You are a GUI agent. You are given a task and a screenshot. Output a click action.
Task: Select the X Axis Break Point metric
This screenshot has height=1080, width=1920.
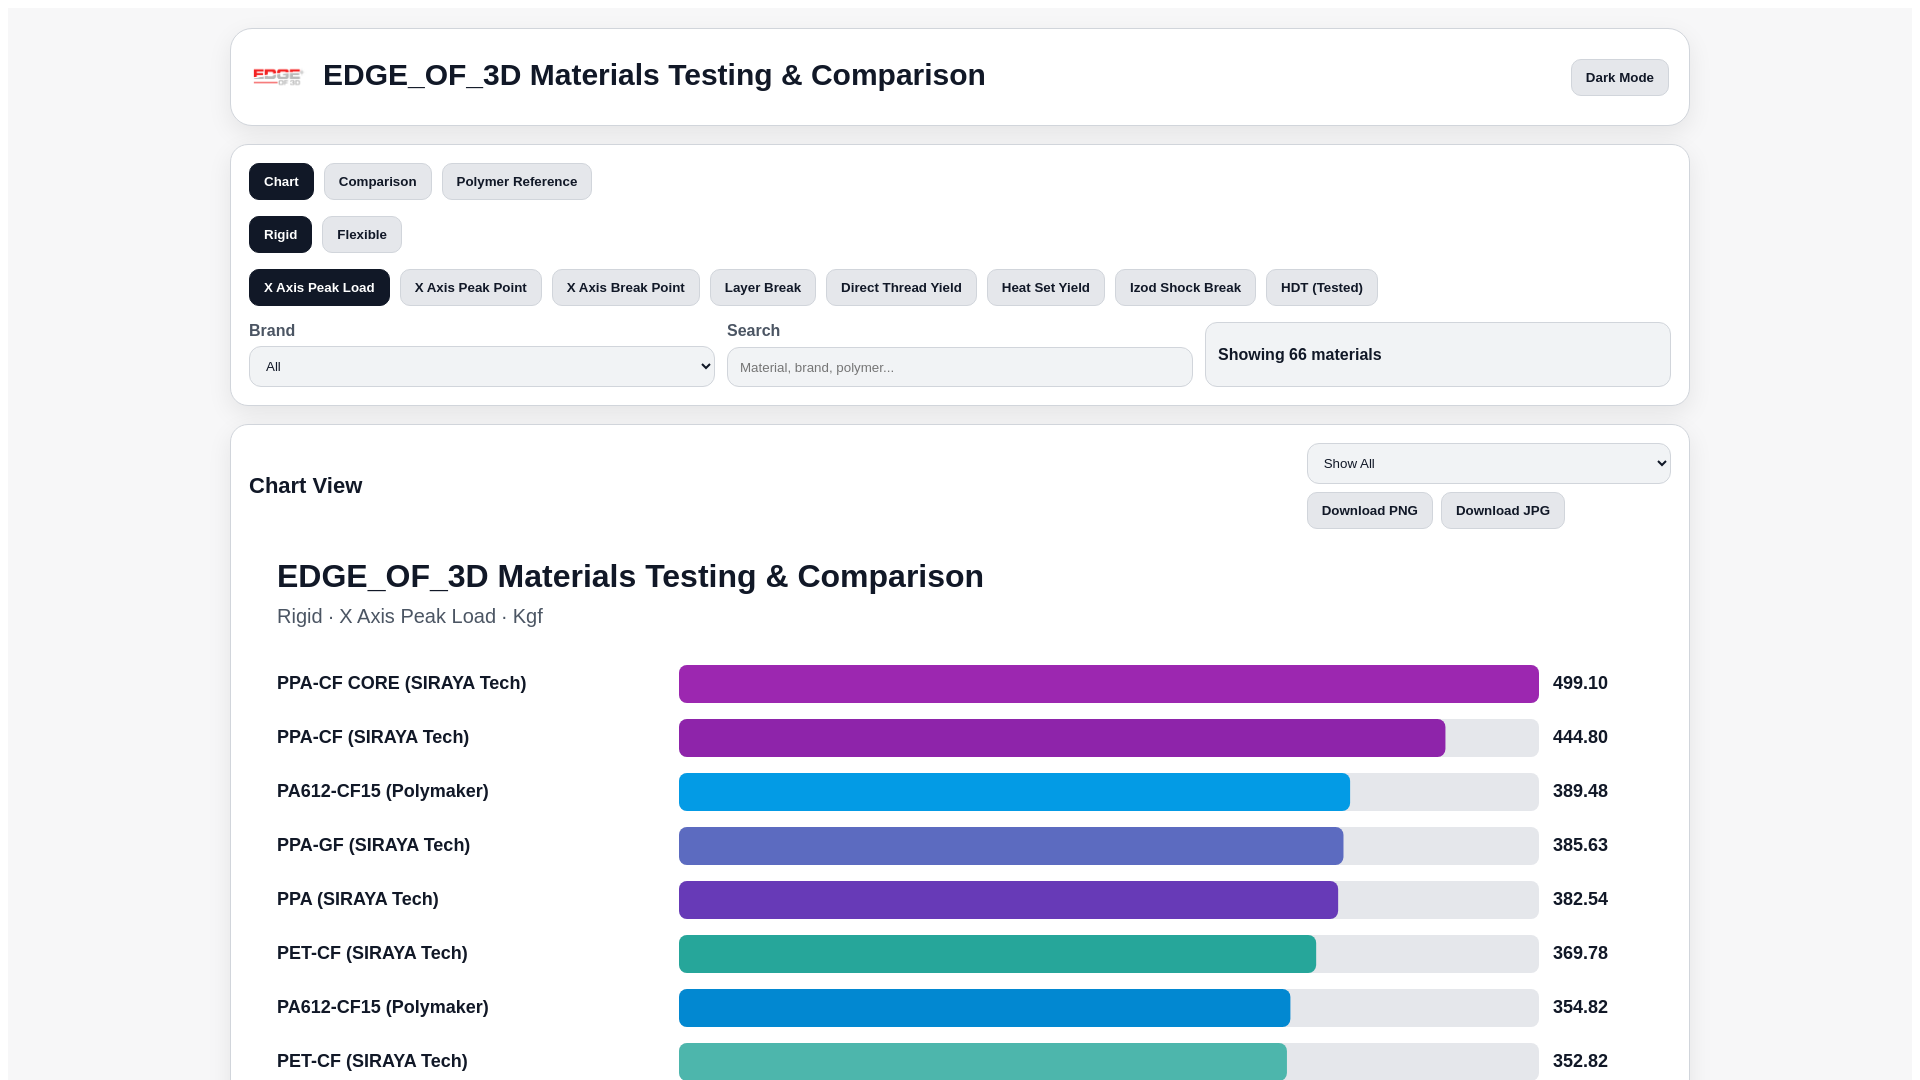[625, 287]
